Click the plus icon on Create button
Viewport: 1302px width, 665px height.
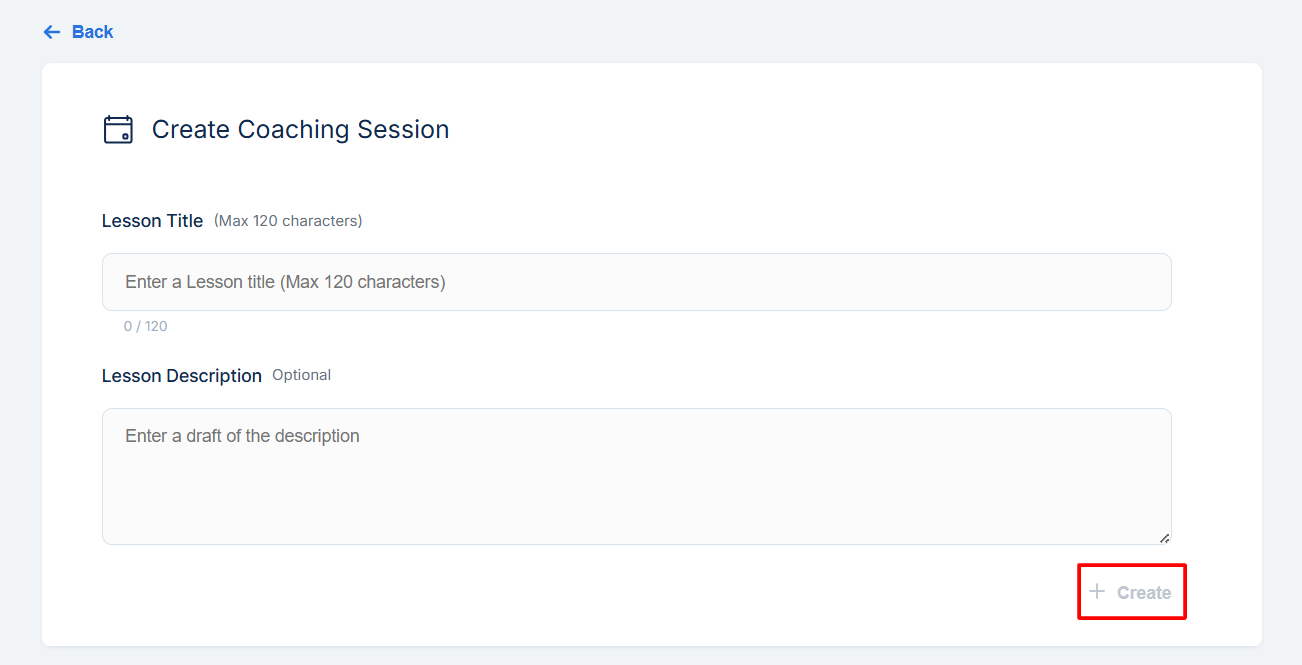click(x=1097, y=591)
